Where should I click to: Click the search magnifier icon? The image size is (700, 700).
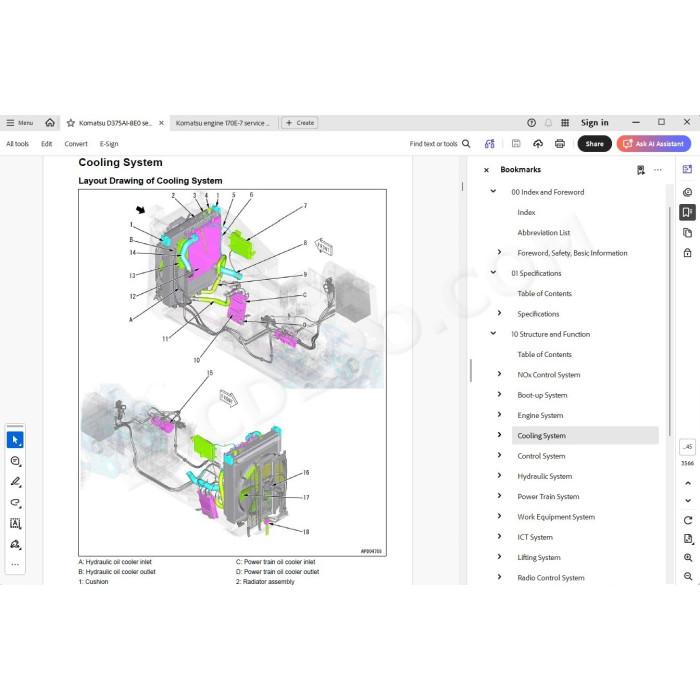coord(466,144)
